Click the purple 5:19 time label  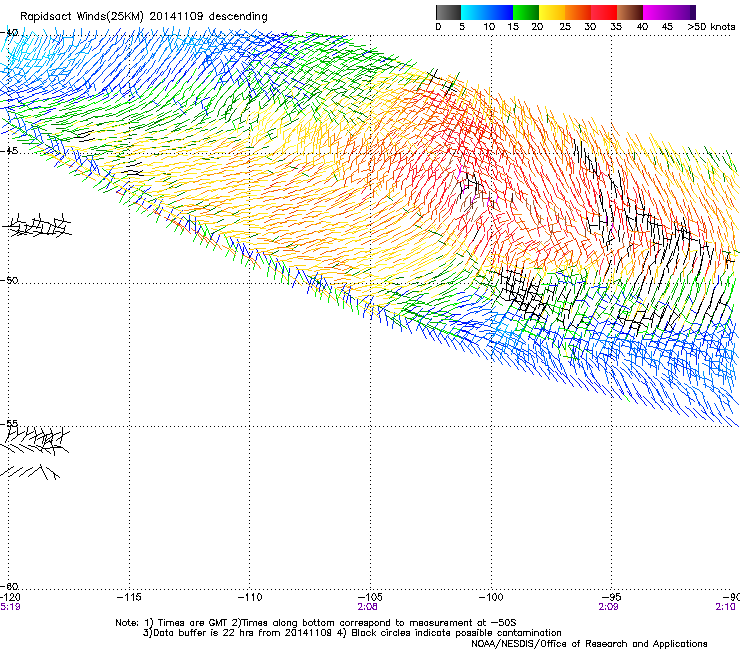pyautogui.click(x=10, y=607)
